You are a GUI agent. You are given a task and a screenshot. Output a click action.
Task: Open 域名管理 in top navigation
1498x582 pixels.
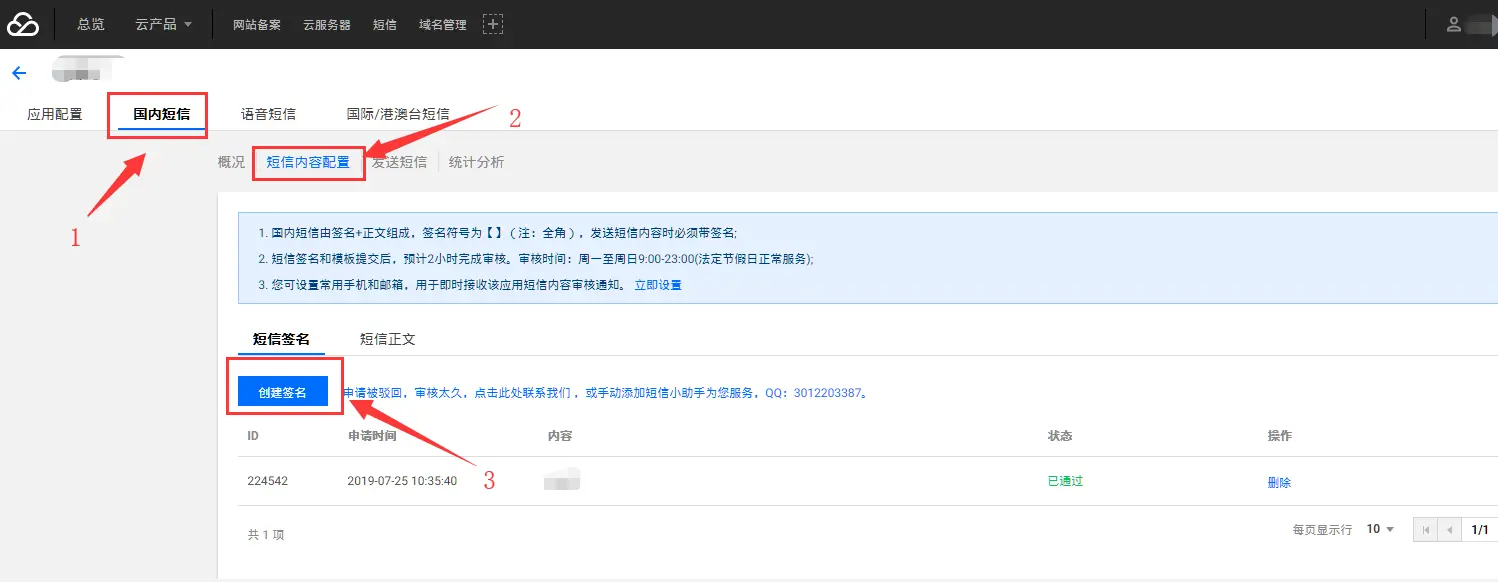pos(443,25)
